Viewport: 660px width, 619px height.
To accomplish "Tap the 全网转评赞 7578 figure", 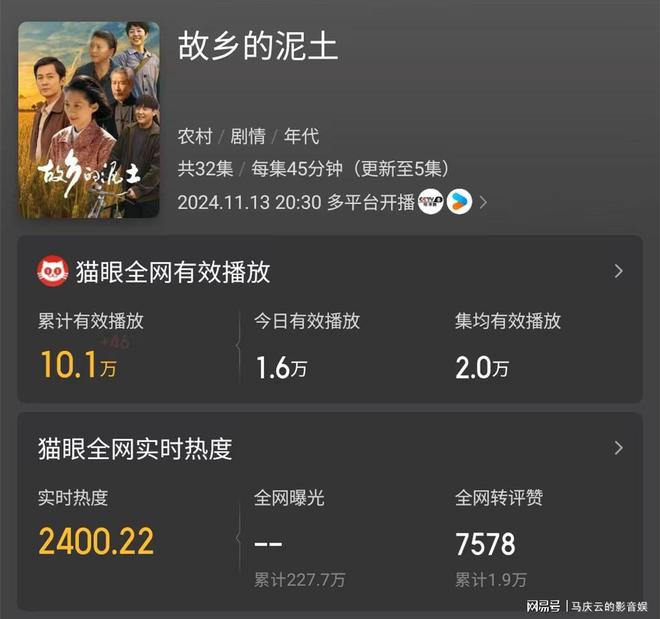I will click(485, 544).
